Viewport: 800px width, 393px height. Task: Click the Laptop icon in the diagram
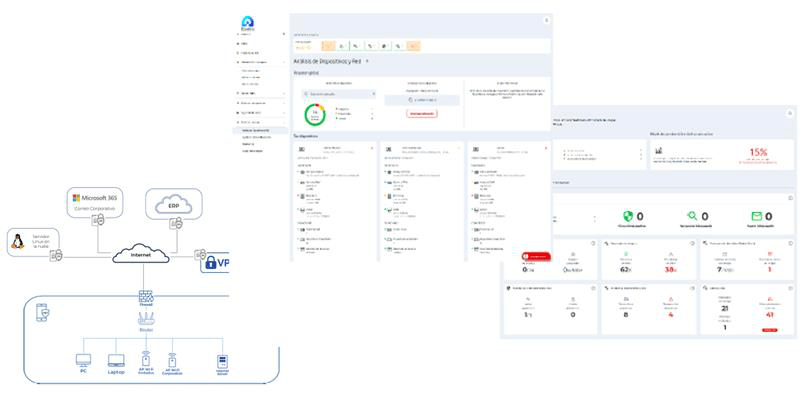click(116, 361)
